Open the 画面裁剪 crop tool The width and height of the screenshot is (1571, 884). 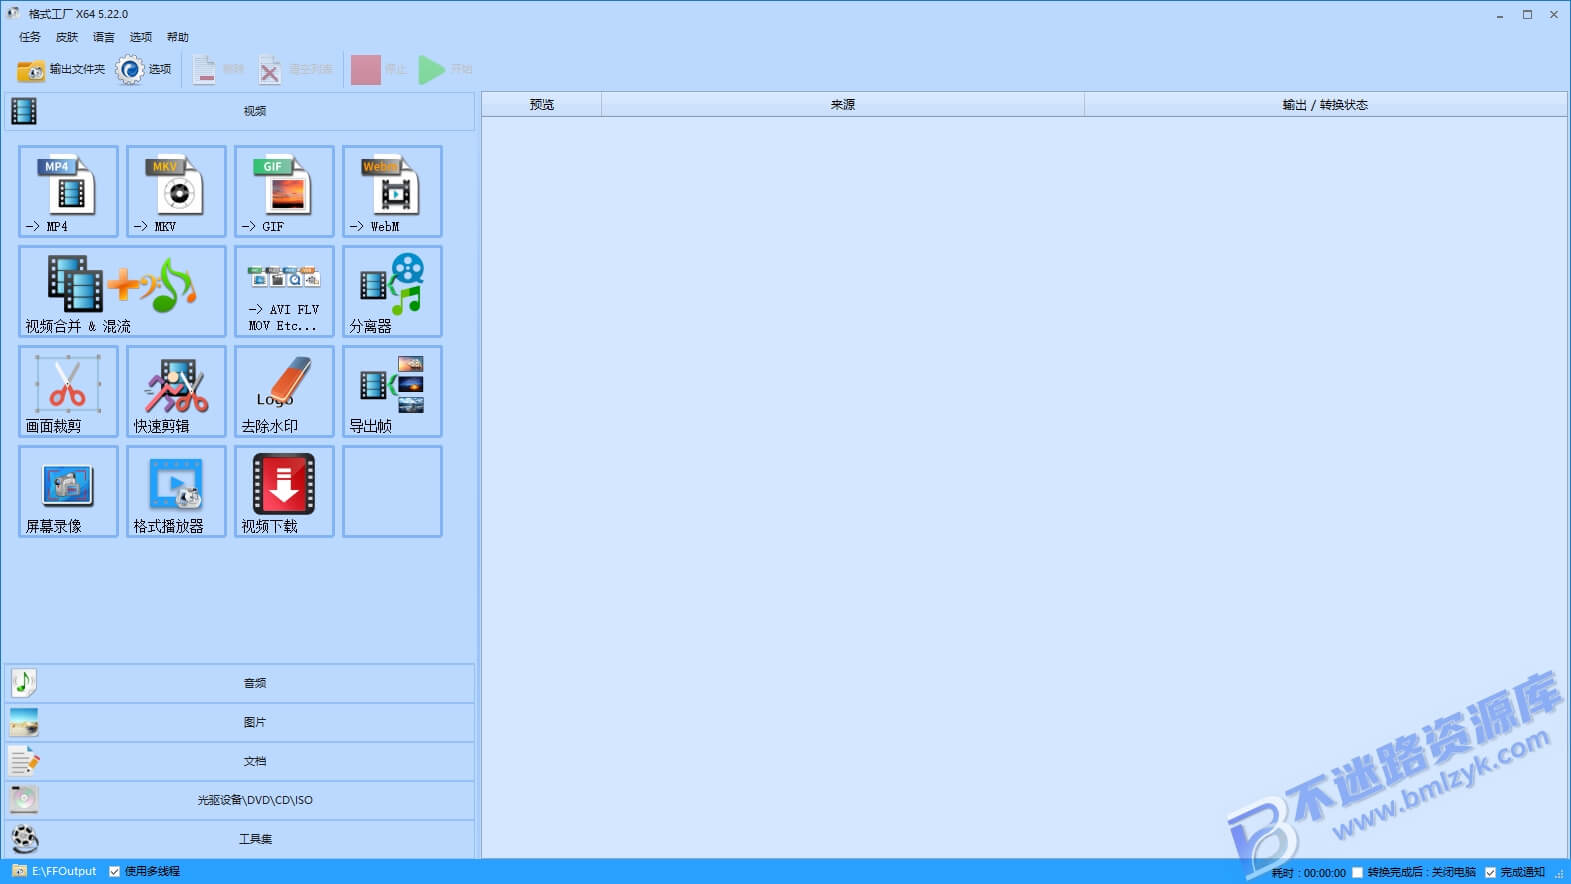(x=68, y=391)
